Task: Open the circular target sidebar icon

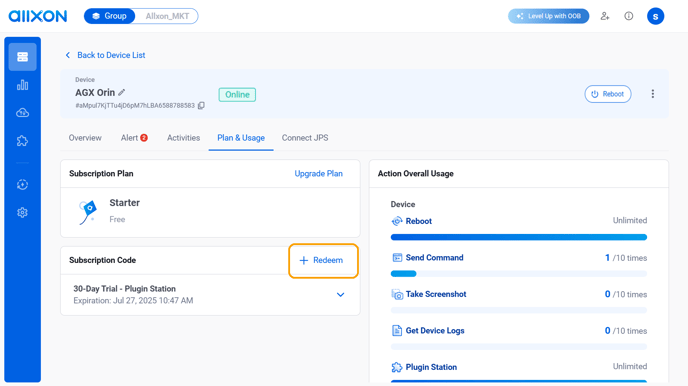Action: [x=22, y=185]
